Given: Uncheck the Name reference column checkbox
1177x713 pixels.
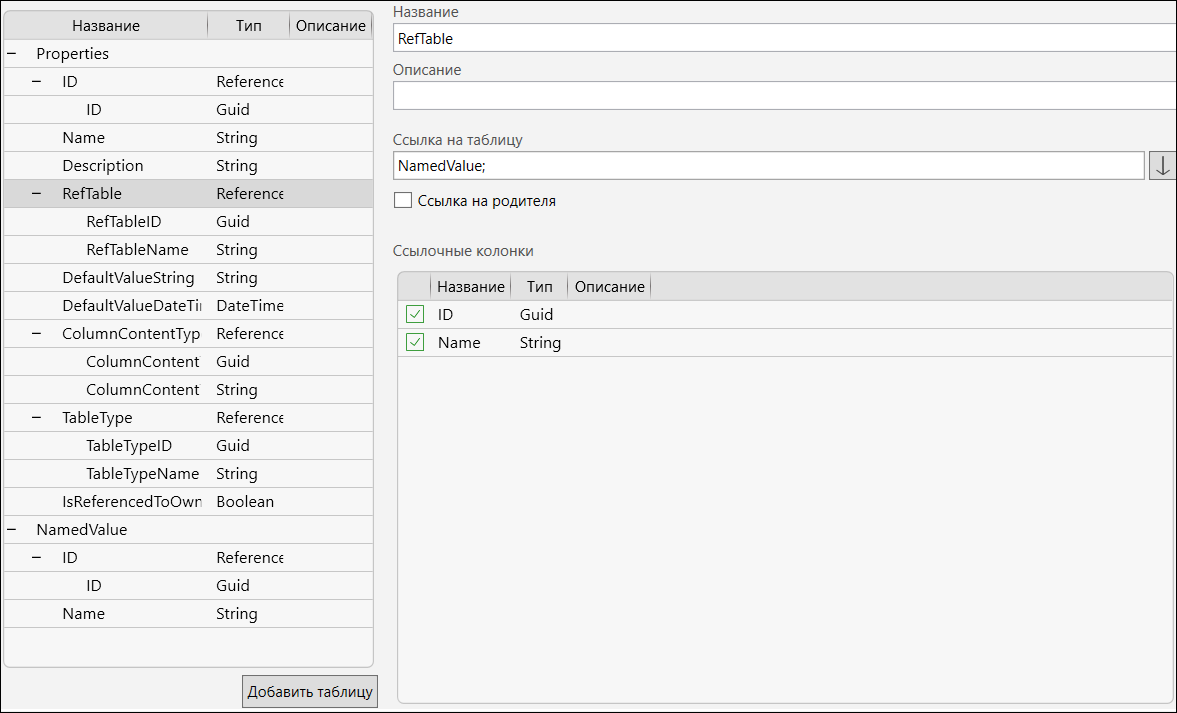Looking at the screenshot, I should click(x=415, y=343).
